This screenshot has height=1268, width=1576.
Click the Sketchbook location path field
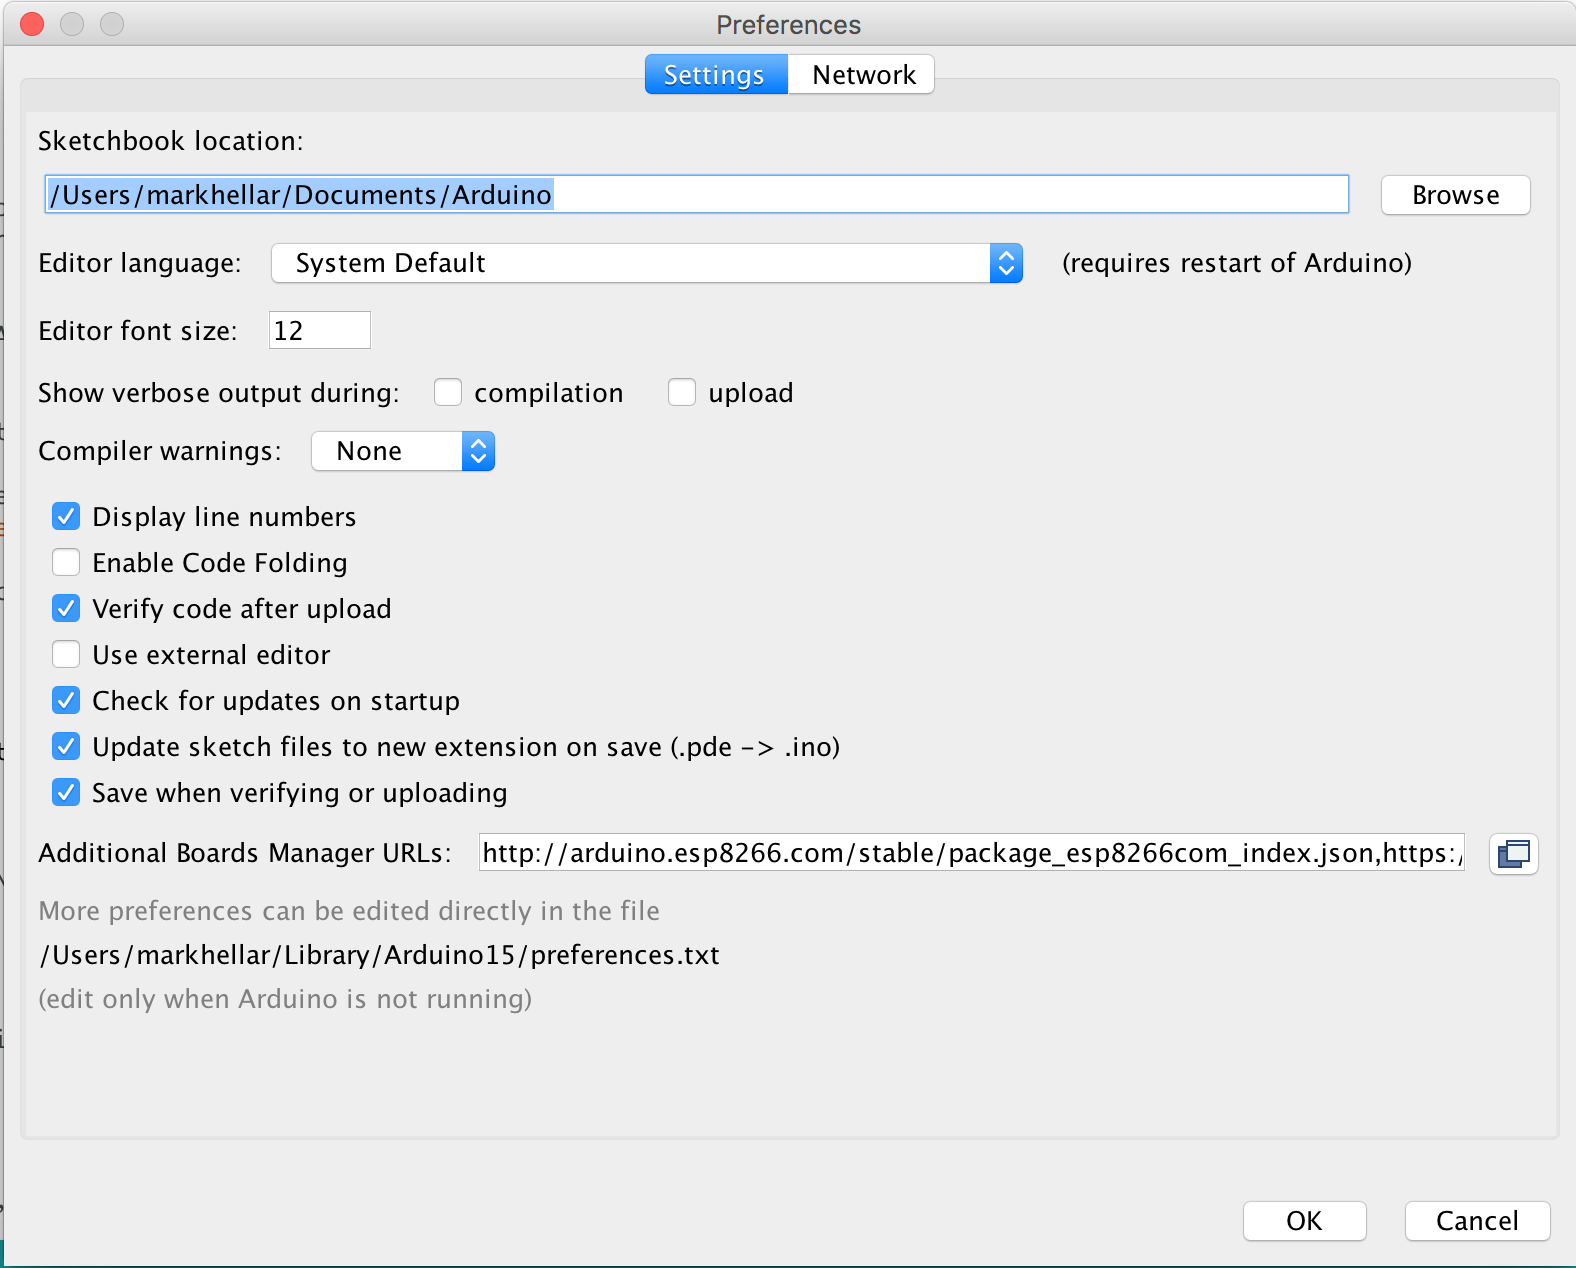pyautogui.click(x=697, y=194)
